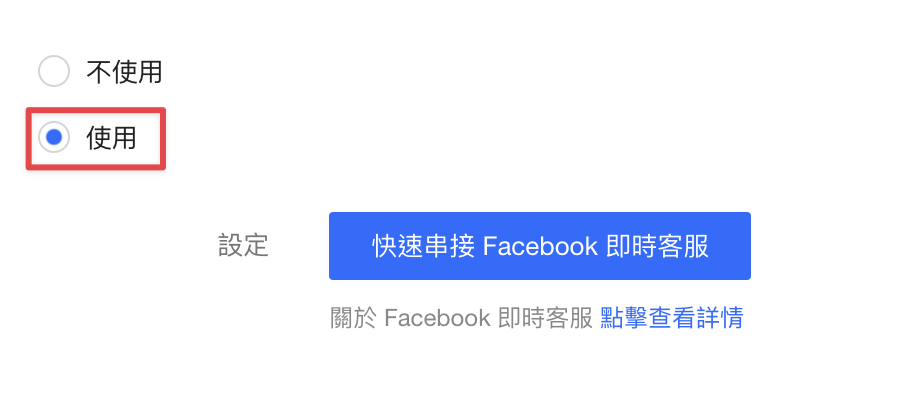Click the blue Facebook 即時客服 connect button
The width and height of the screenshot is (917, 416).
tap(540, 246)
